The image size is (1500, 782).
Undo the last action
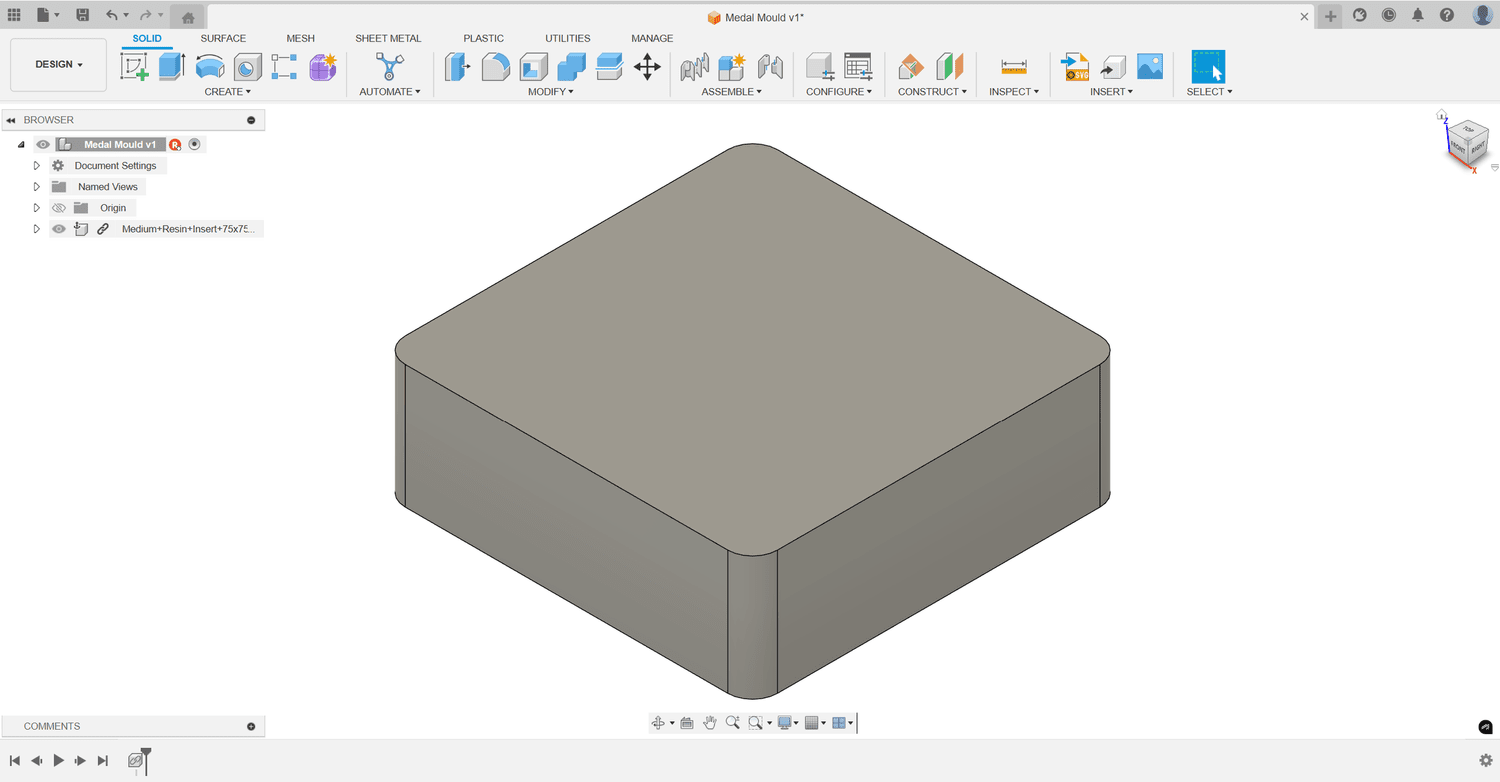pos(112,15)
